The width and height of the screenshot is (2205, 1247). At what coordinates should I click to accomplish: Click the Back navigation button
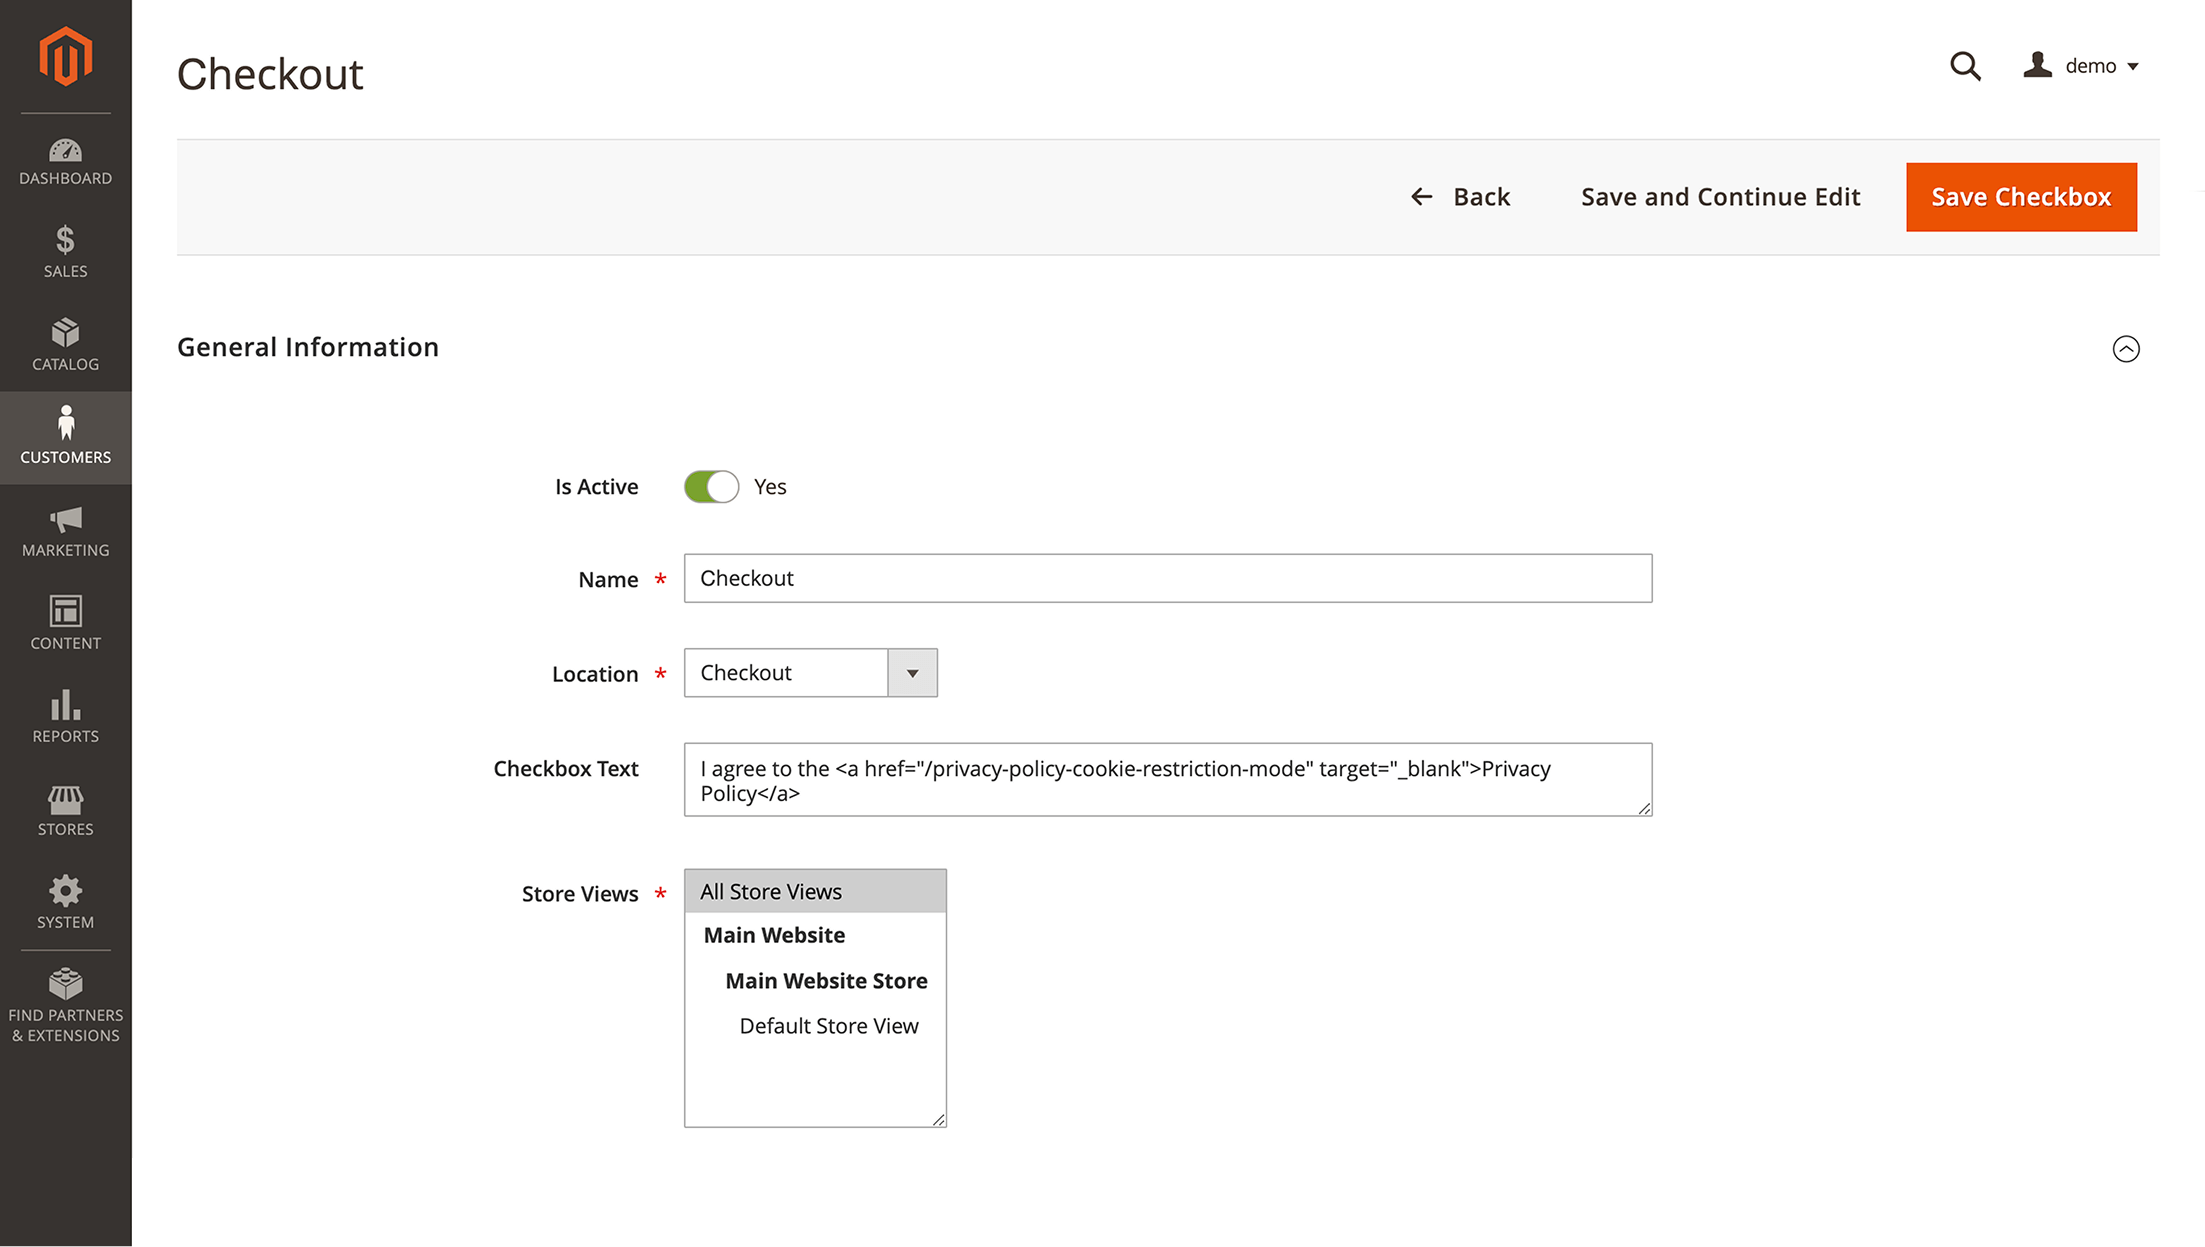coord(1457,195)
